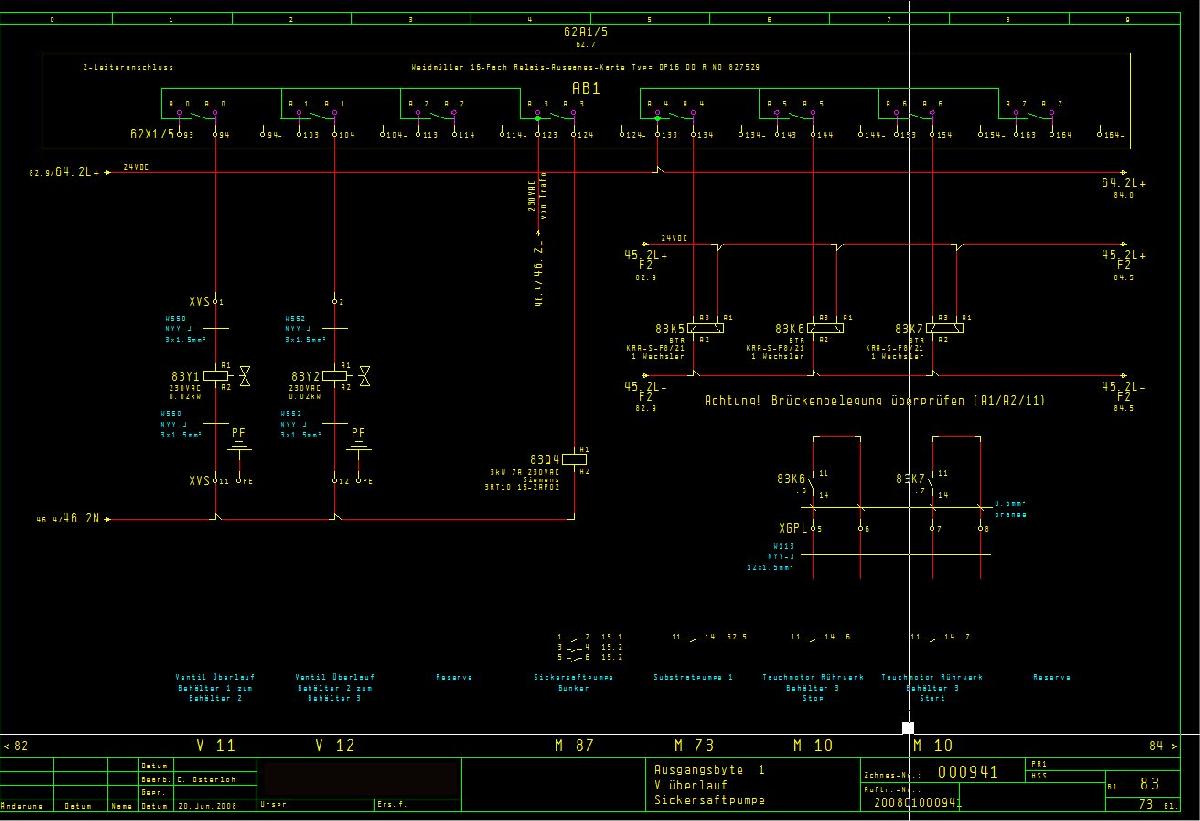Follow the 46.2N cross-reference on the left
1200x821 pixels.
pyautogui.click(x=70, y=519)
